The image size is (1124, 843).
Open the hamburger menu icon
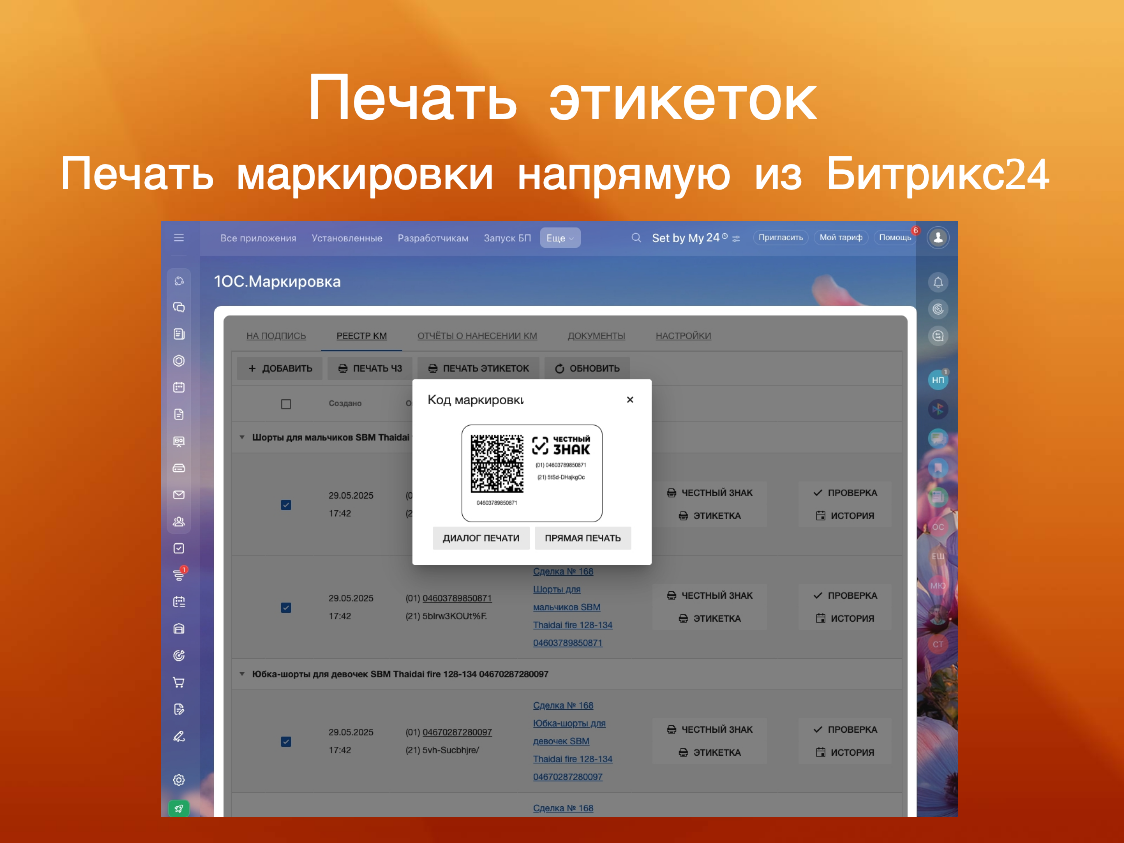coord(178,238)
